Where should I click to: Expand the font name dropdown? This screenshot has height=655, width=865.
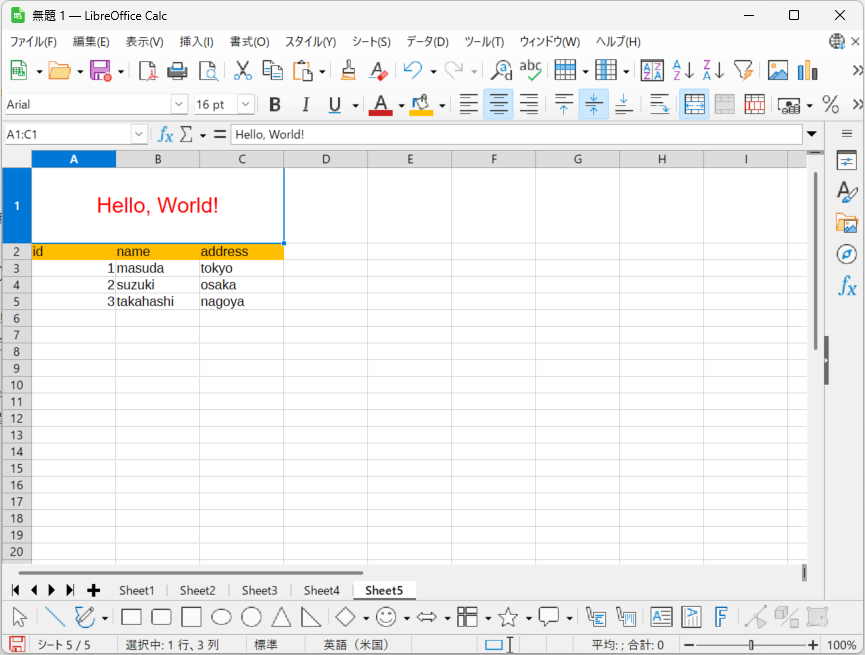(179, 104)
